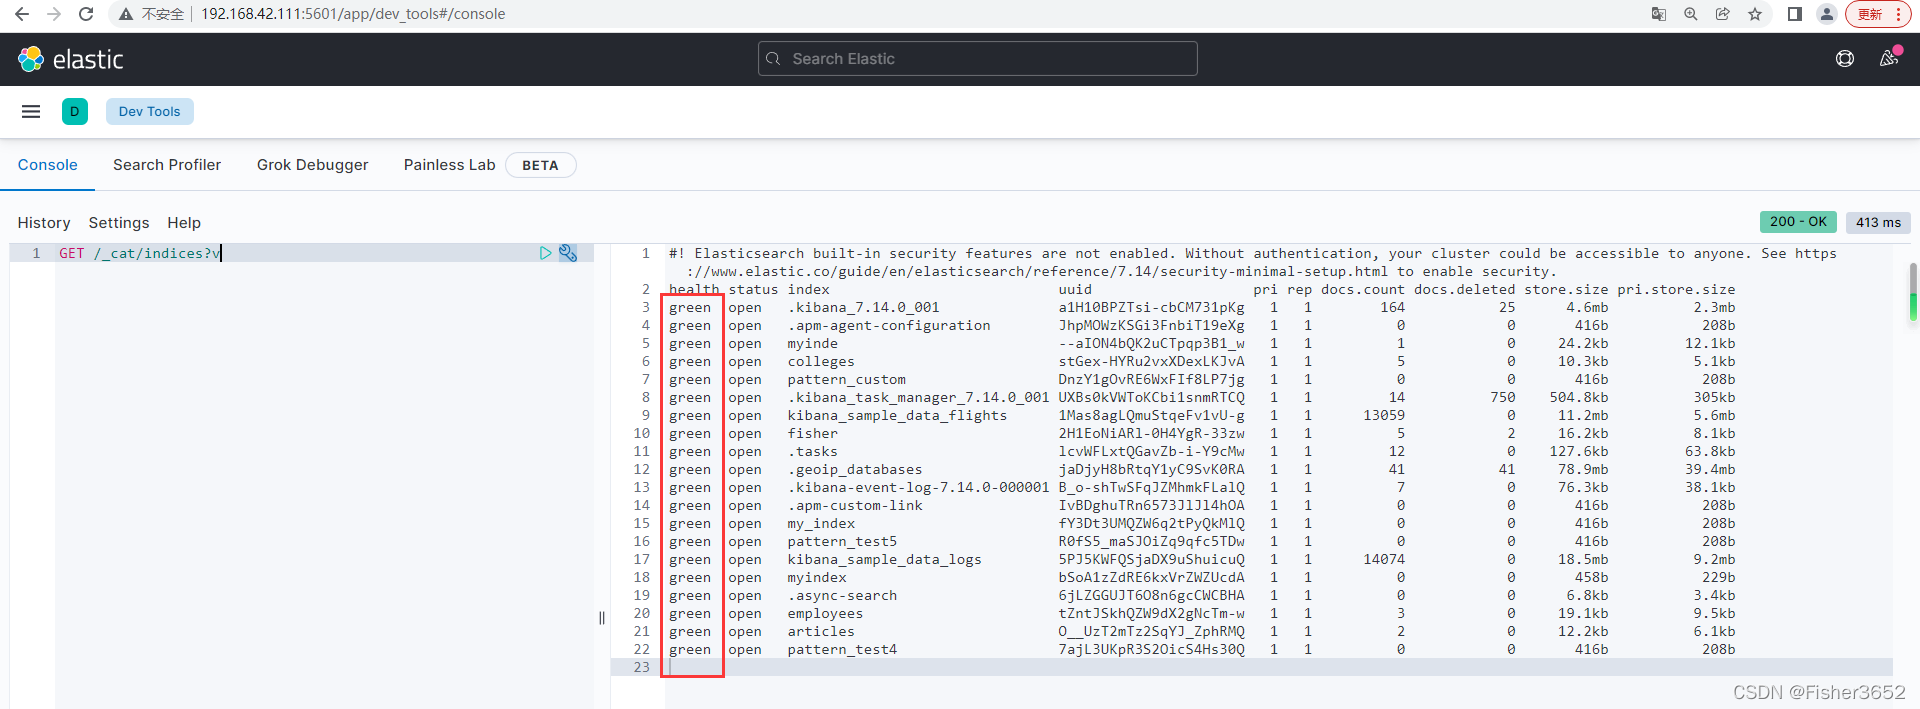Click index name .geoip_databases
The width and height of the screenshot is (1920, 709).
(x=855, y=470)
